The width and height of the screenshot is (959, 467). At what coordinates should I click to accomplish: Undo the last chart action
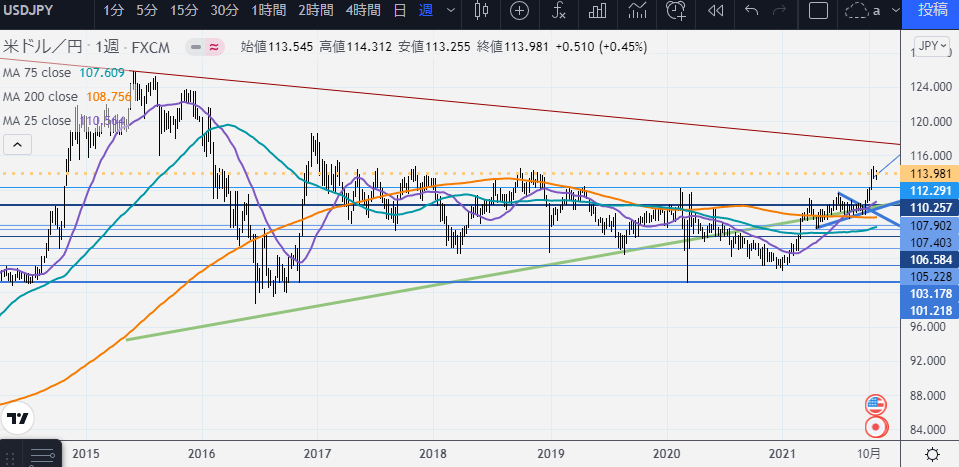tap(752, 10)
